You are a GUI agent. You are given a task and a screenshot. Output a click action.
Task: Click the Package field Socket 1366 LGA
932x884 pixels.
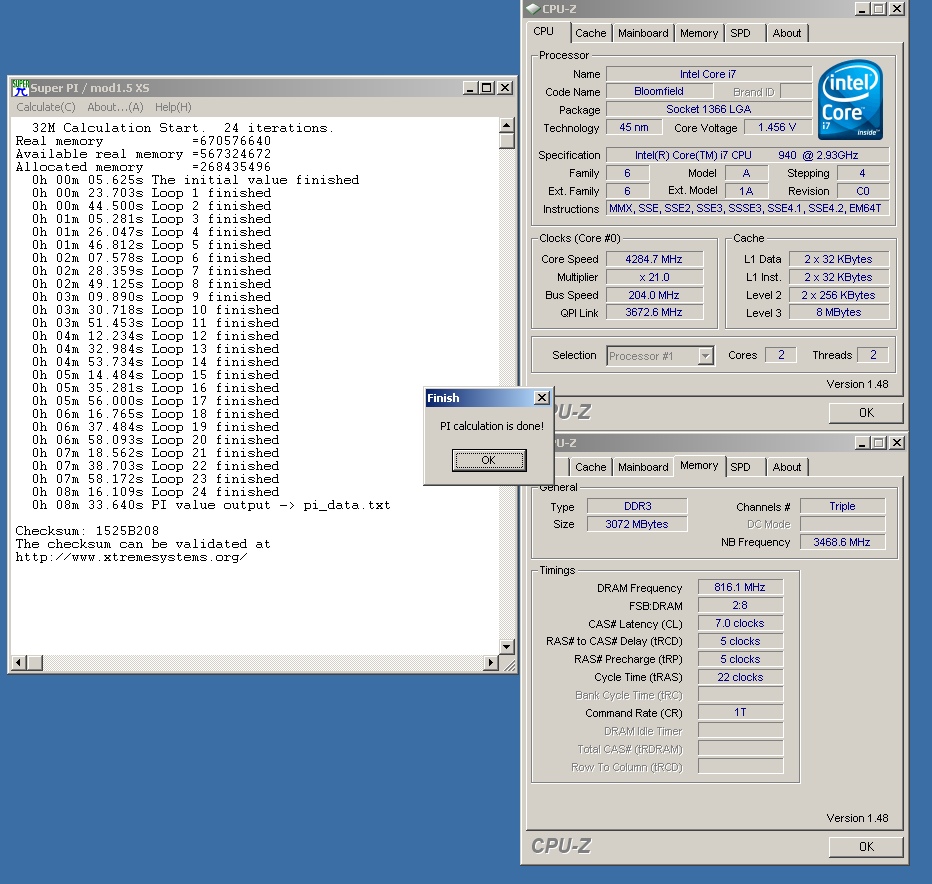click(x=709, y=109)
